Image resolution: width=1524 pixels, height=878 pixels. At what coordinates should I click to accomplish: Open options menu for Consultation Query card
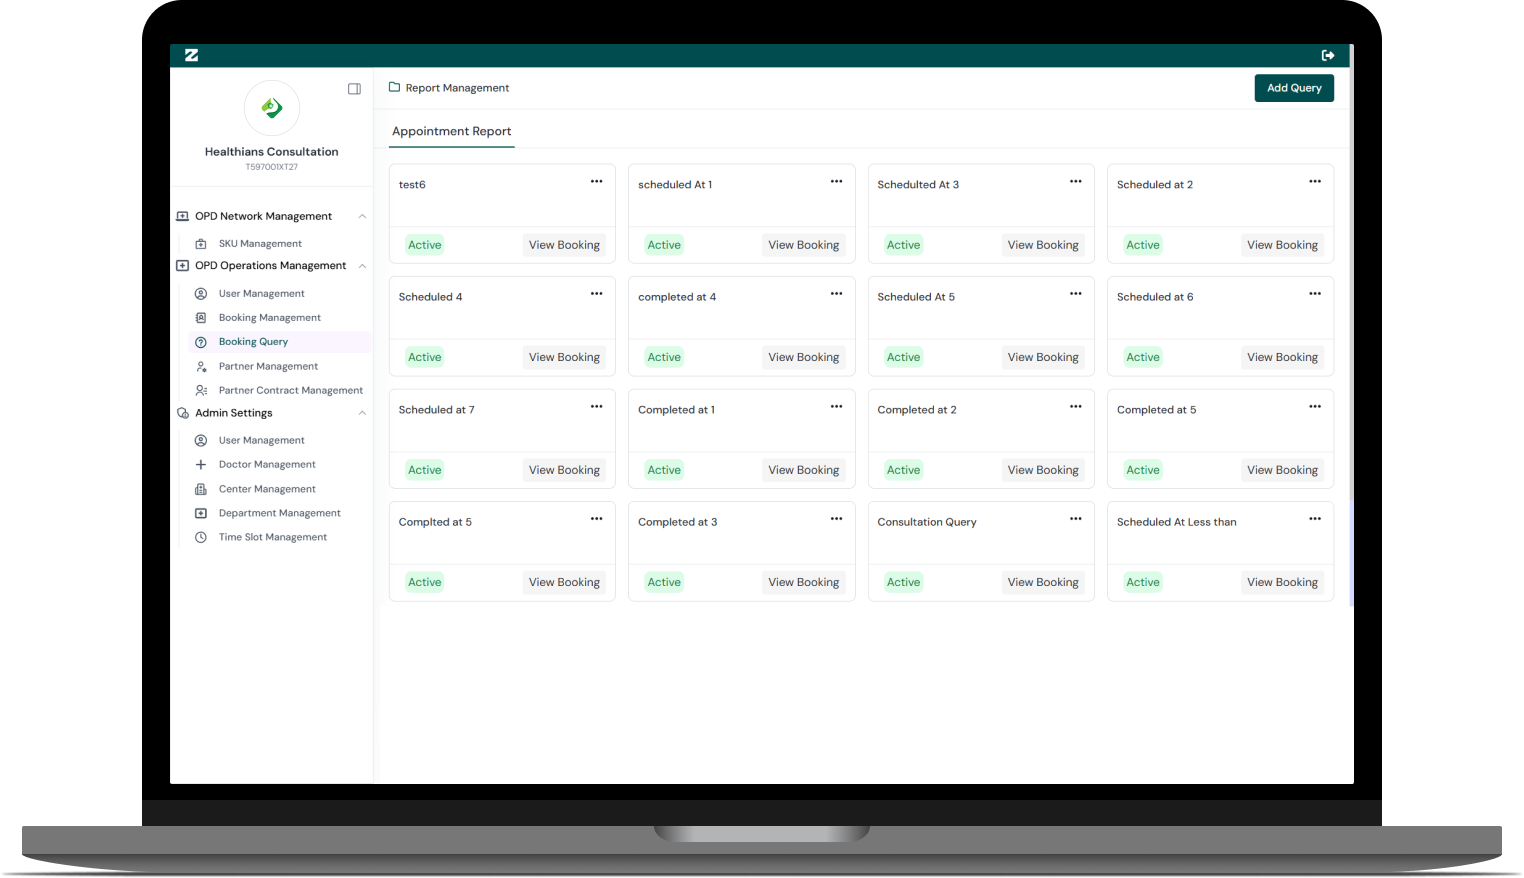1075,519
